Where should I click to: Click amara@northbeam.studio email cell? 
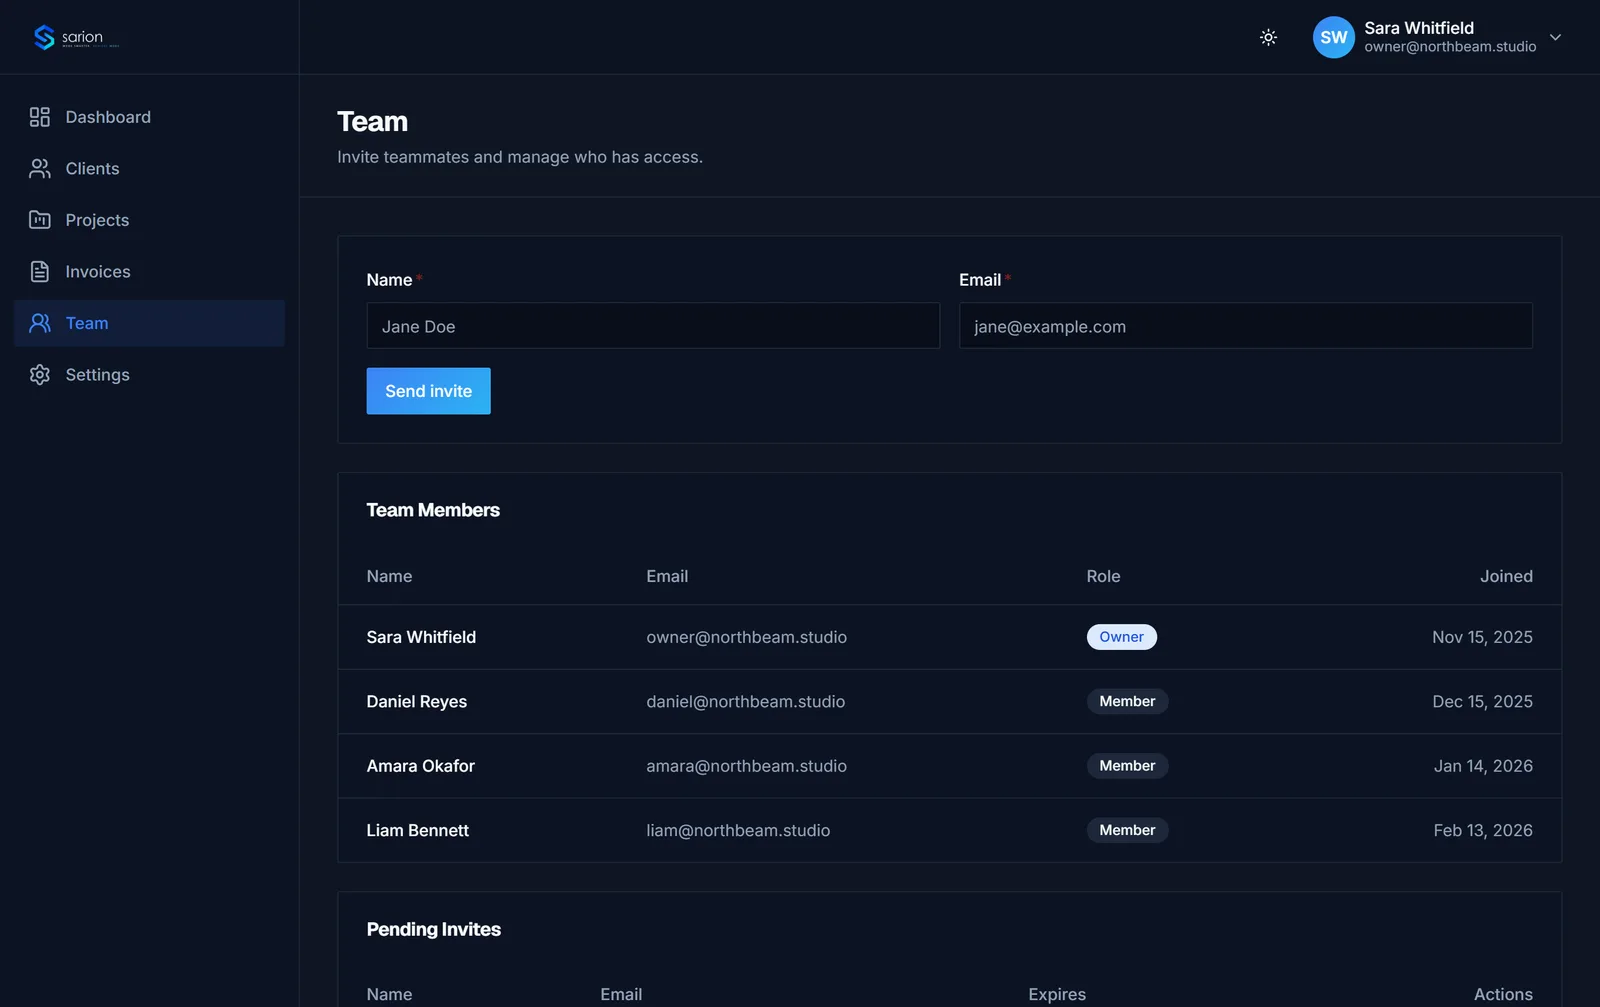pyautogui.click(x=746, y=766)
